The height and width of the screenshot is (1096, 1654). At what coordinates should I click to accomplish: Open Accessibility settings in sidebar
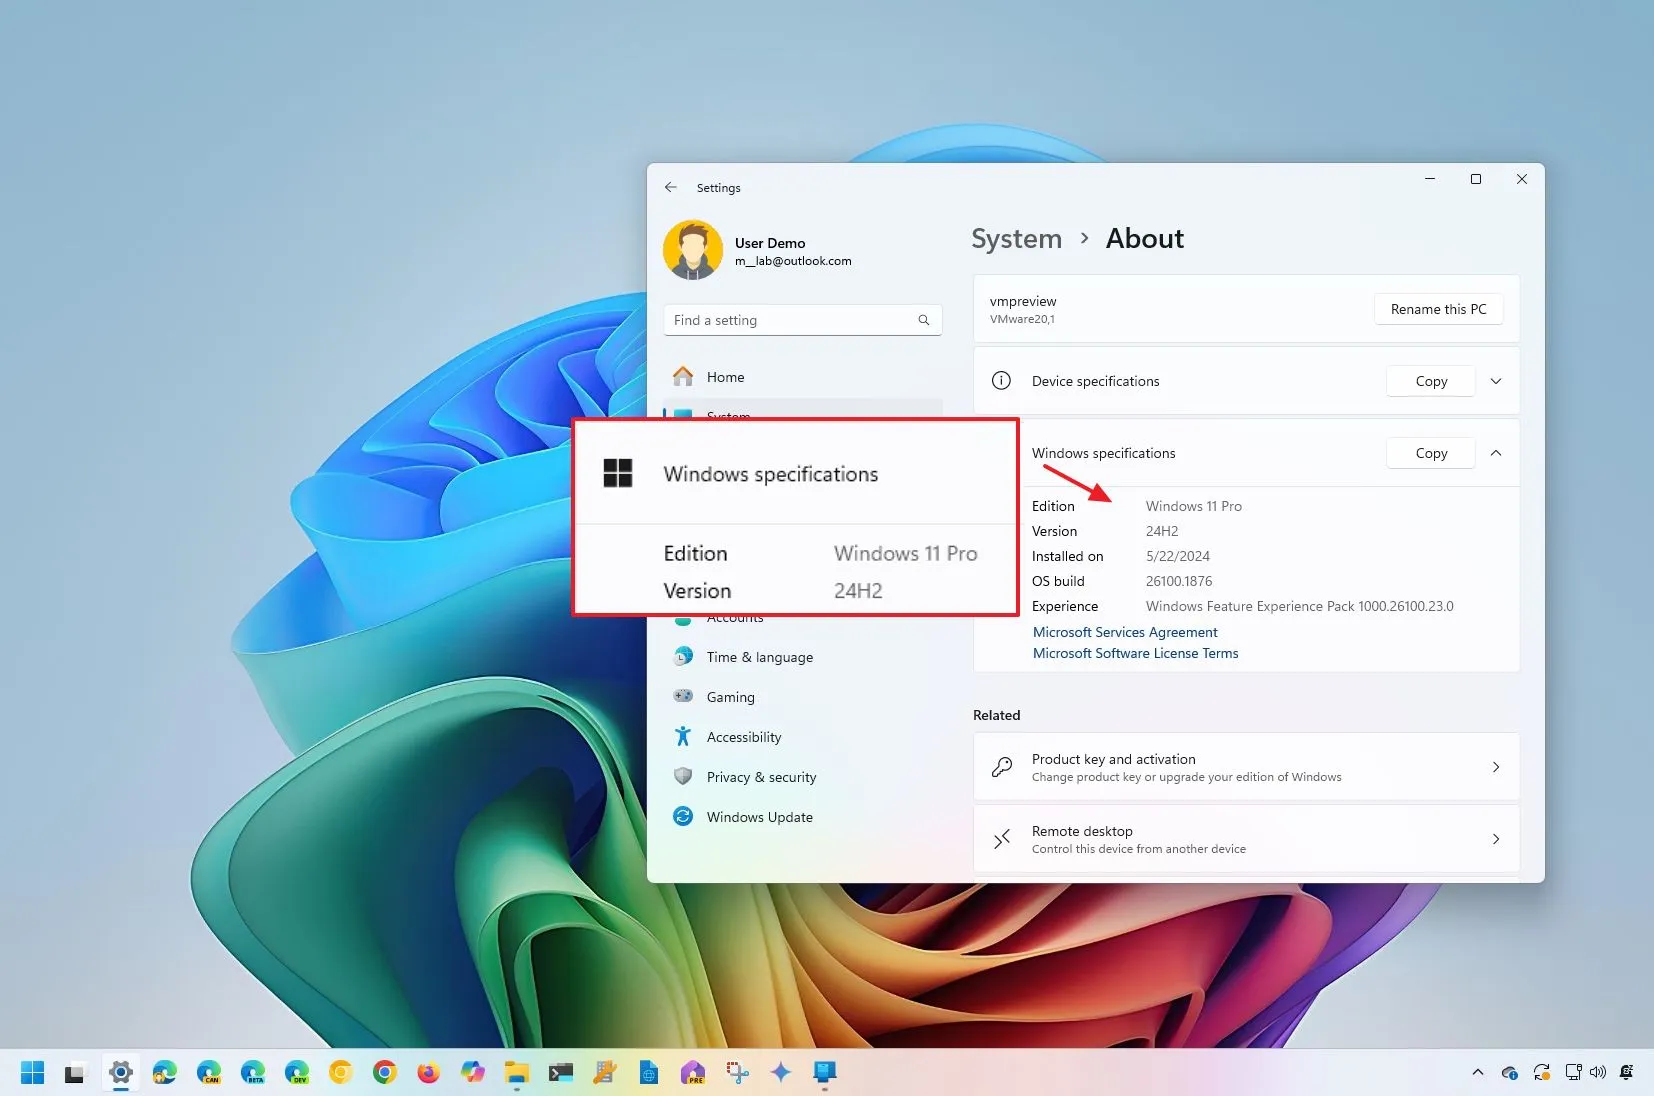(x=803, y=737)
